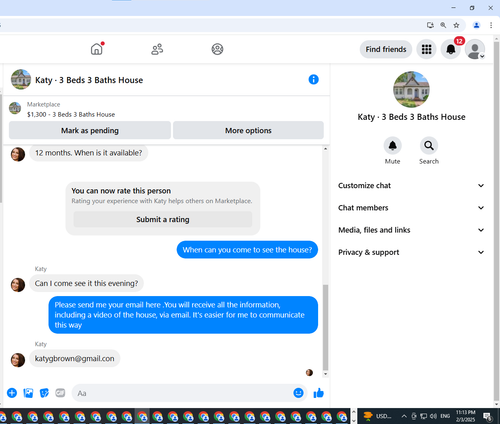Click the seen indicator small avatar

click(x=309, y=373)
